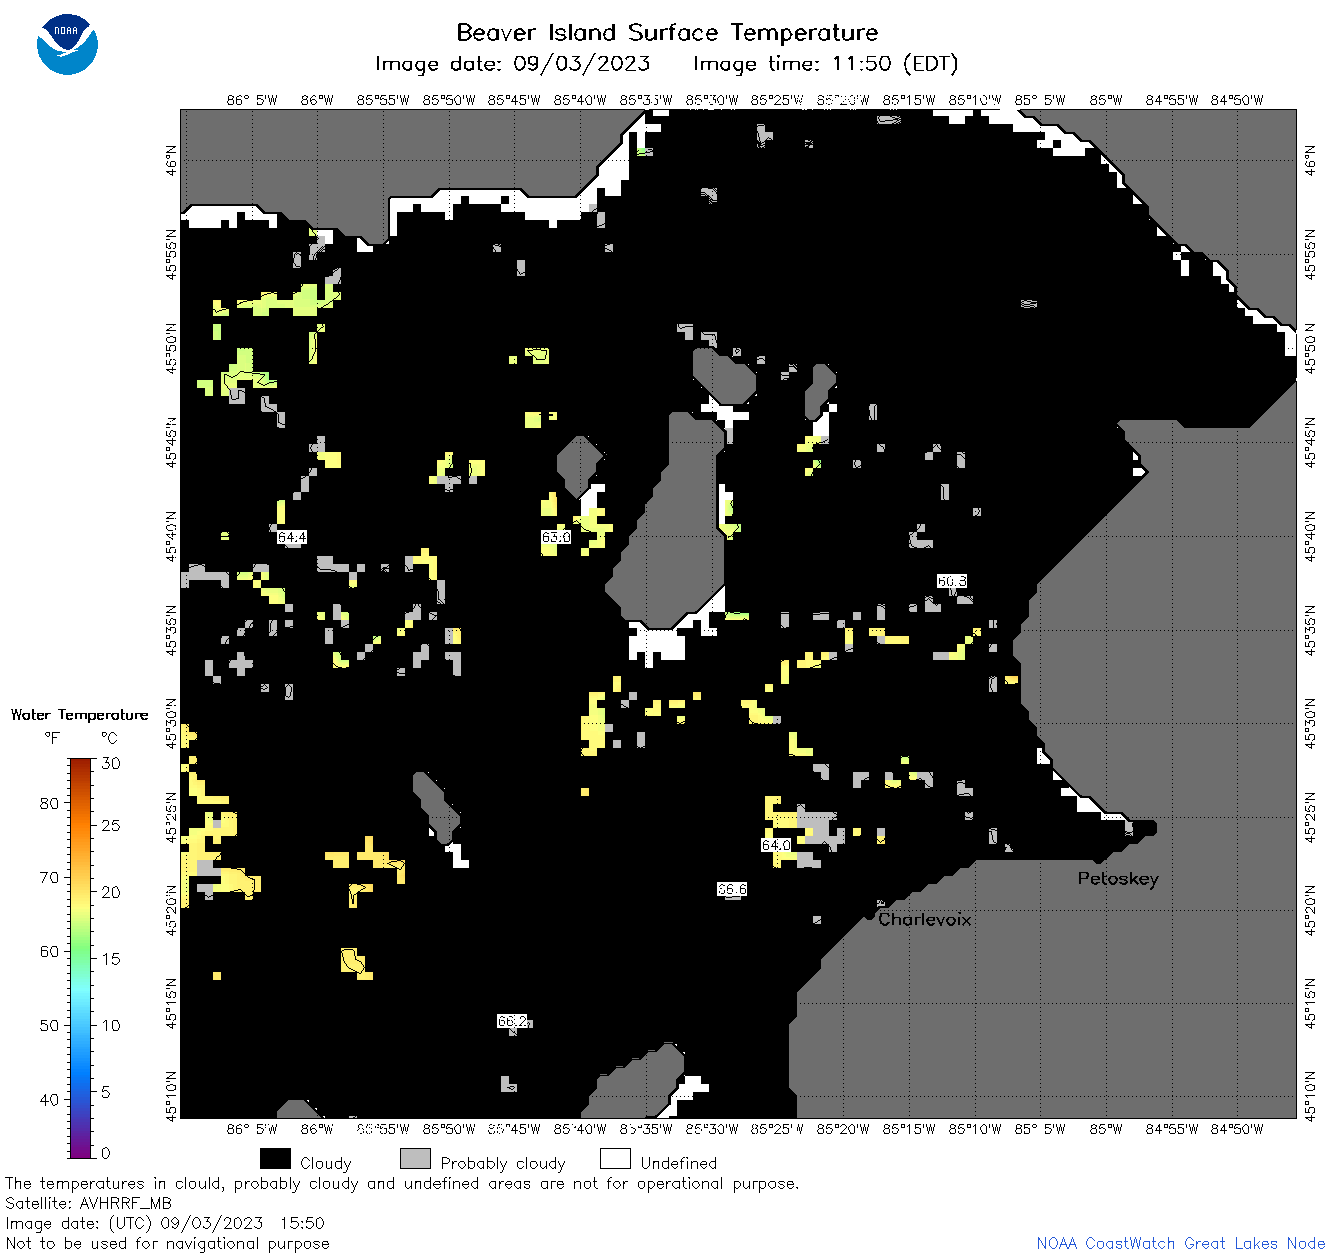
Task: Select the Charlevoix city label
Action: (x=924, y=919)
